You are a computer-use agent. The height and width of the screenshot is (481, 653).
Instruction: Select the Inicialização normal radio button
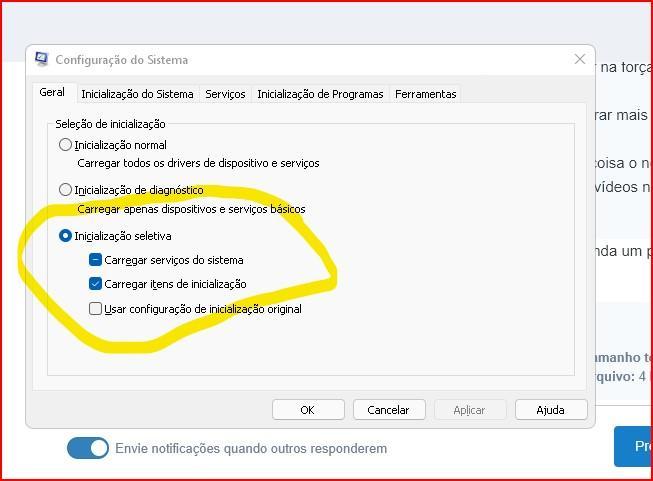click(65, 145)
